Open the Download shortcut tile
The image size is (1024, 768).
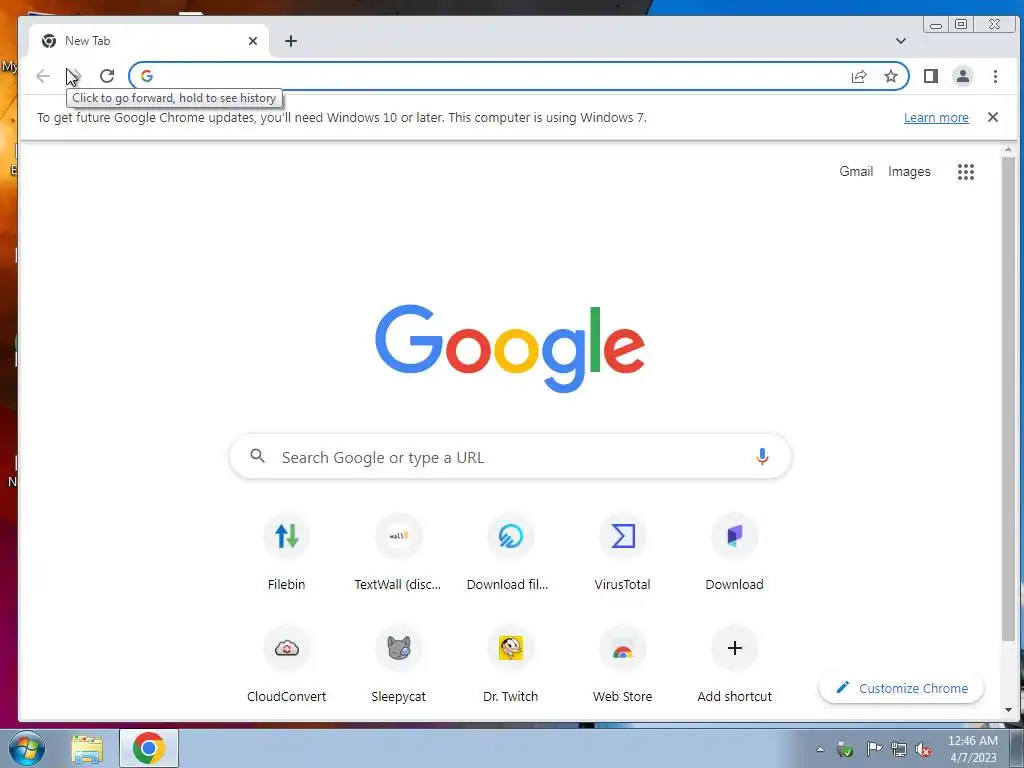point(735,552)
